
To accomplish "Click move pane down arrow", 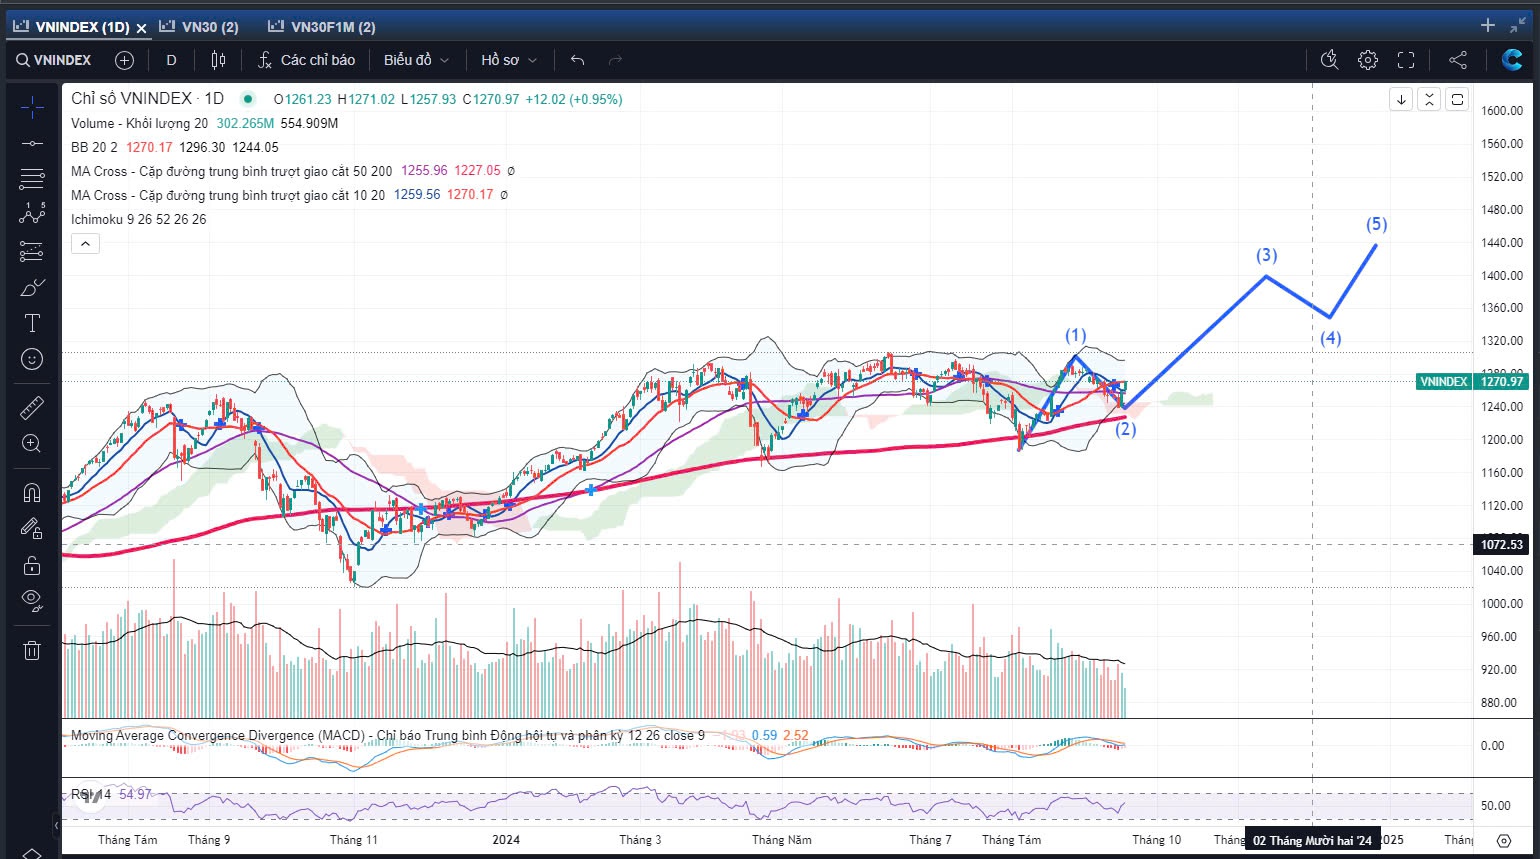I will (1401, 99).
